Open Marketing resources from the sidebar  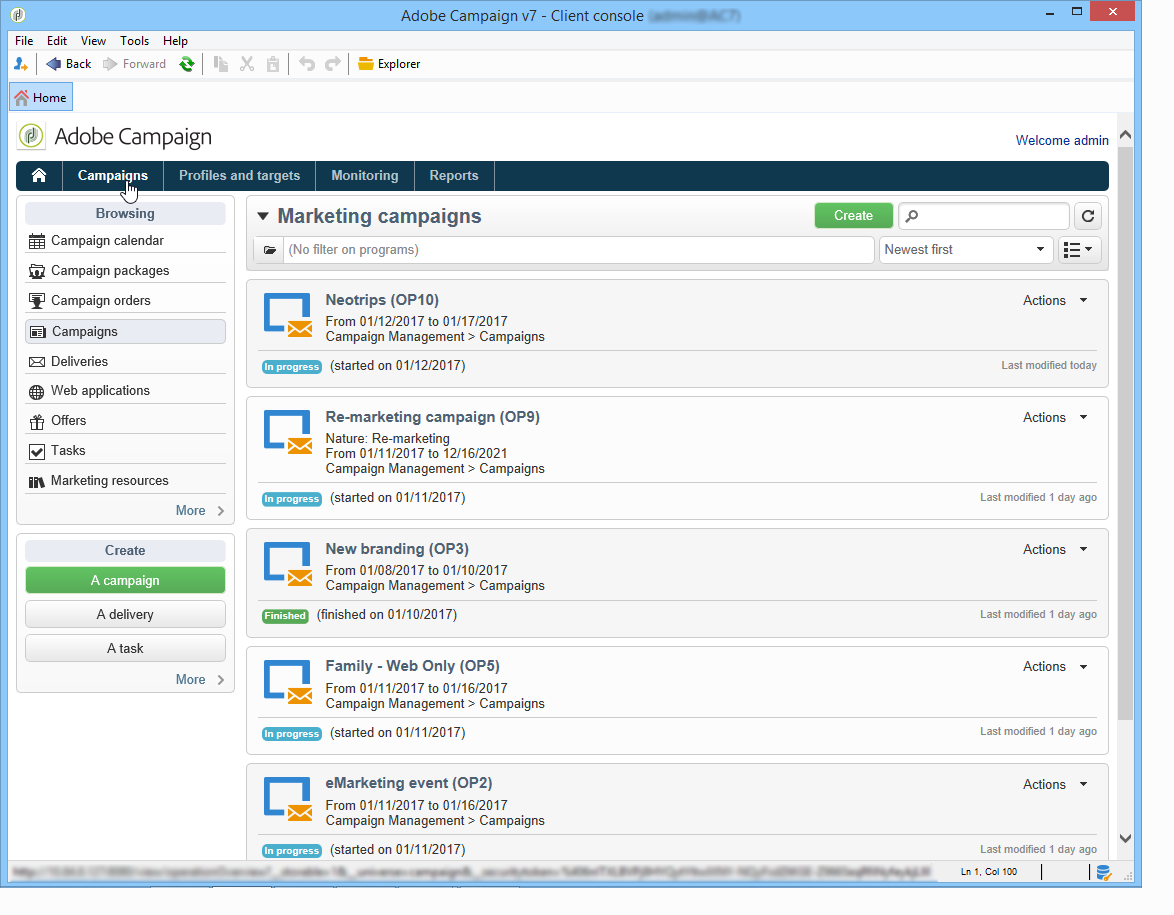[x=125, y=481]
